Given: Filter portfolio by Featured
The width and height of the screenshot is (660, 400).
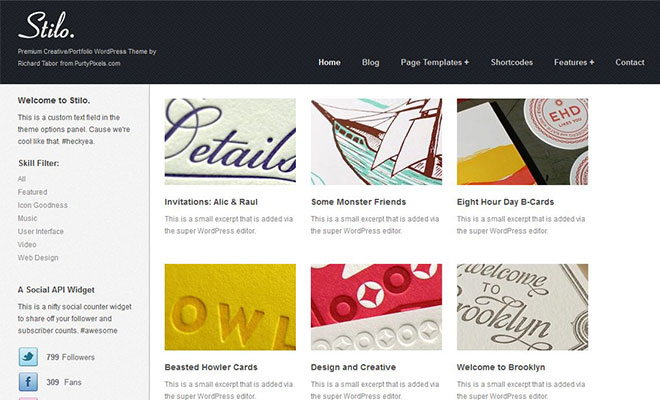Looking at the screenshot, I should pyautogui.click(x=32, y=192).
